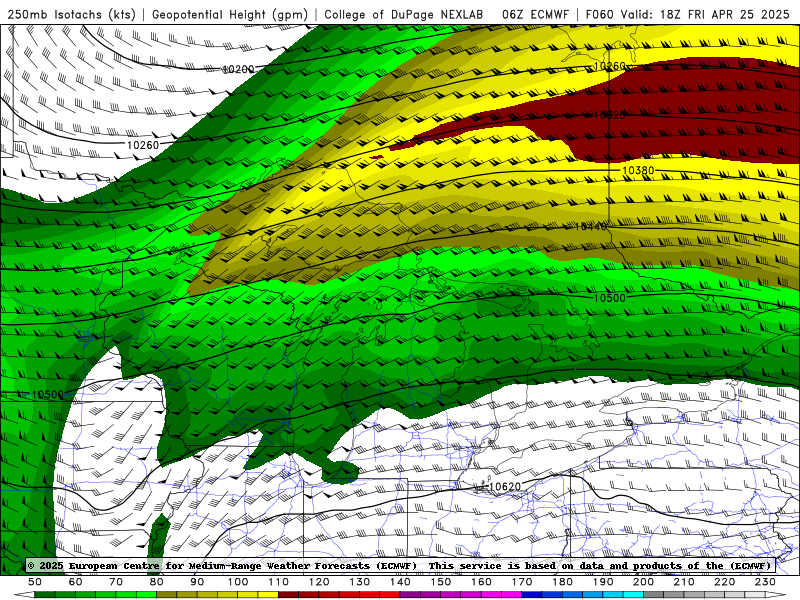This screenshot has width=800, height=600.
Task: Click the 140 value on color scale
Action: point(400,582)
